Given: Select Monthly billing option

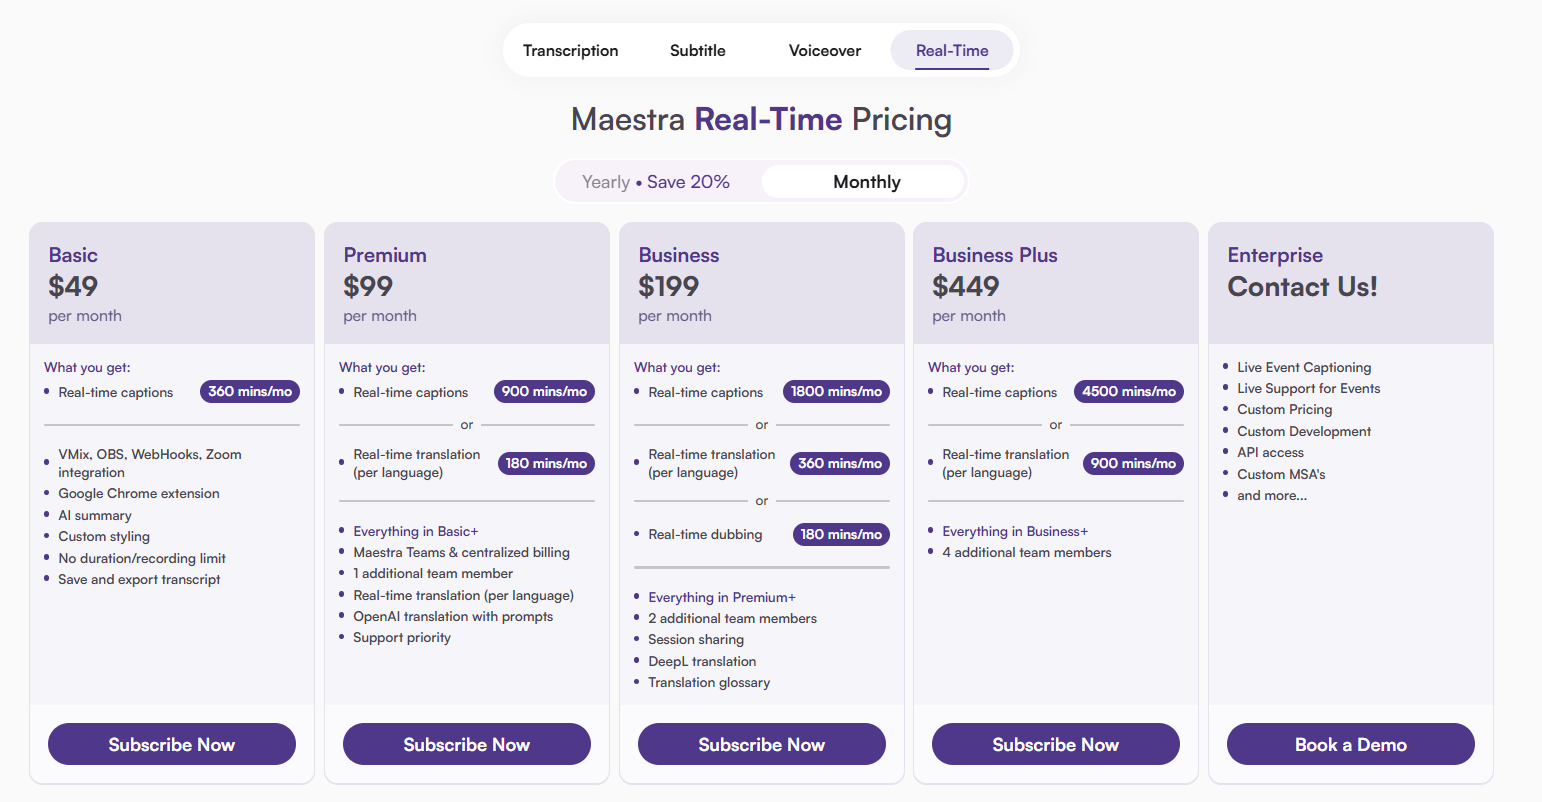Looking at the screenshot, I should pyautogui.click(x=866, y=182).
